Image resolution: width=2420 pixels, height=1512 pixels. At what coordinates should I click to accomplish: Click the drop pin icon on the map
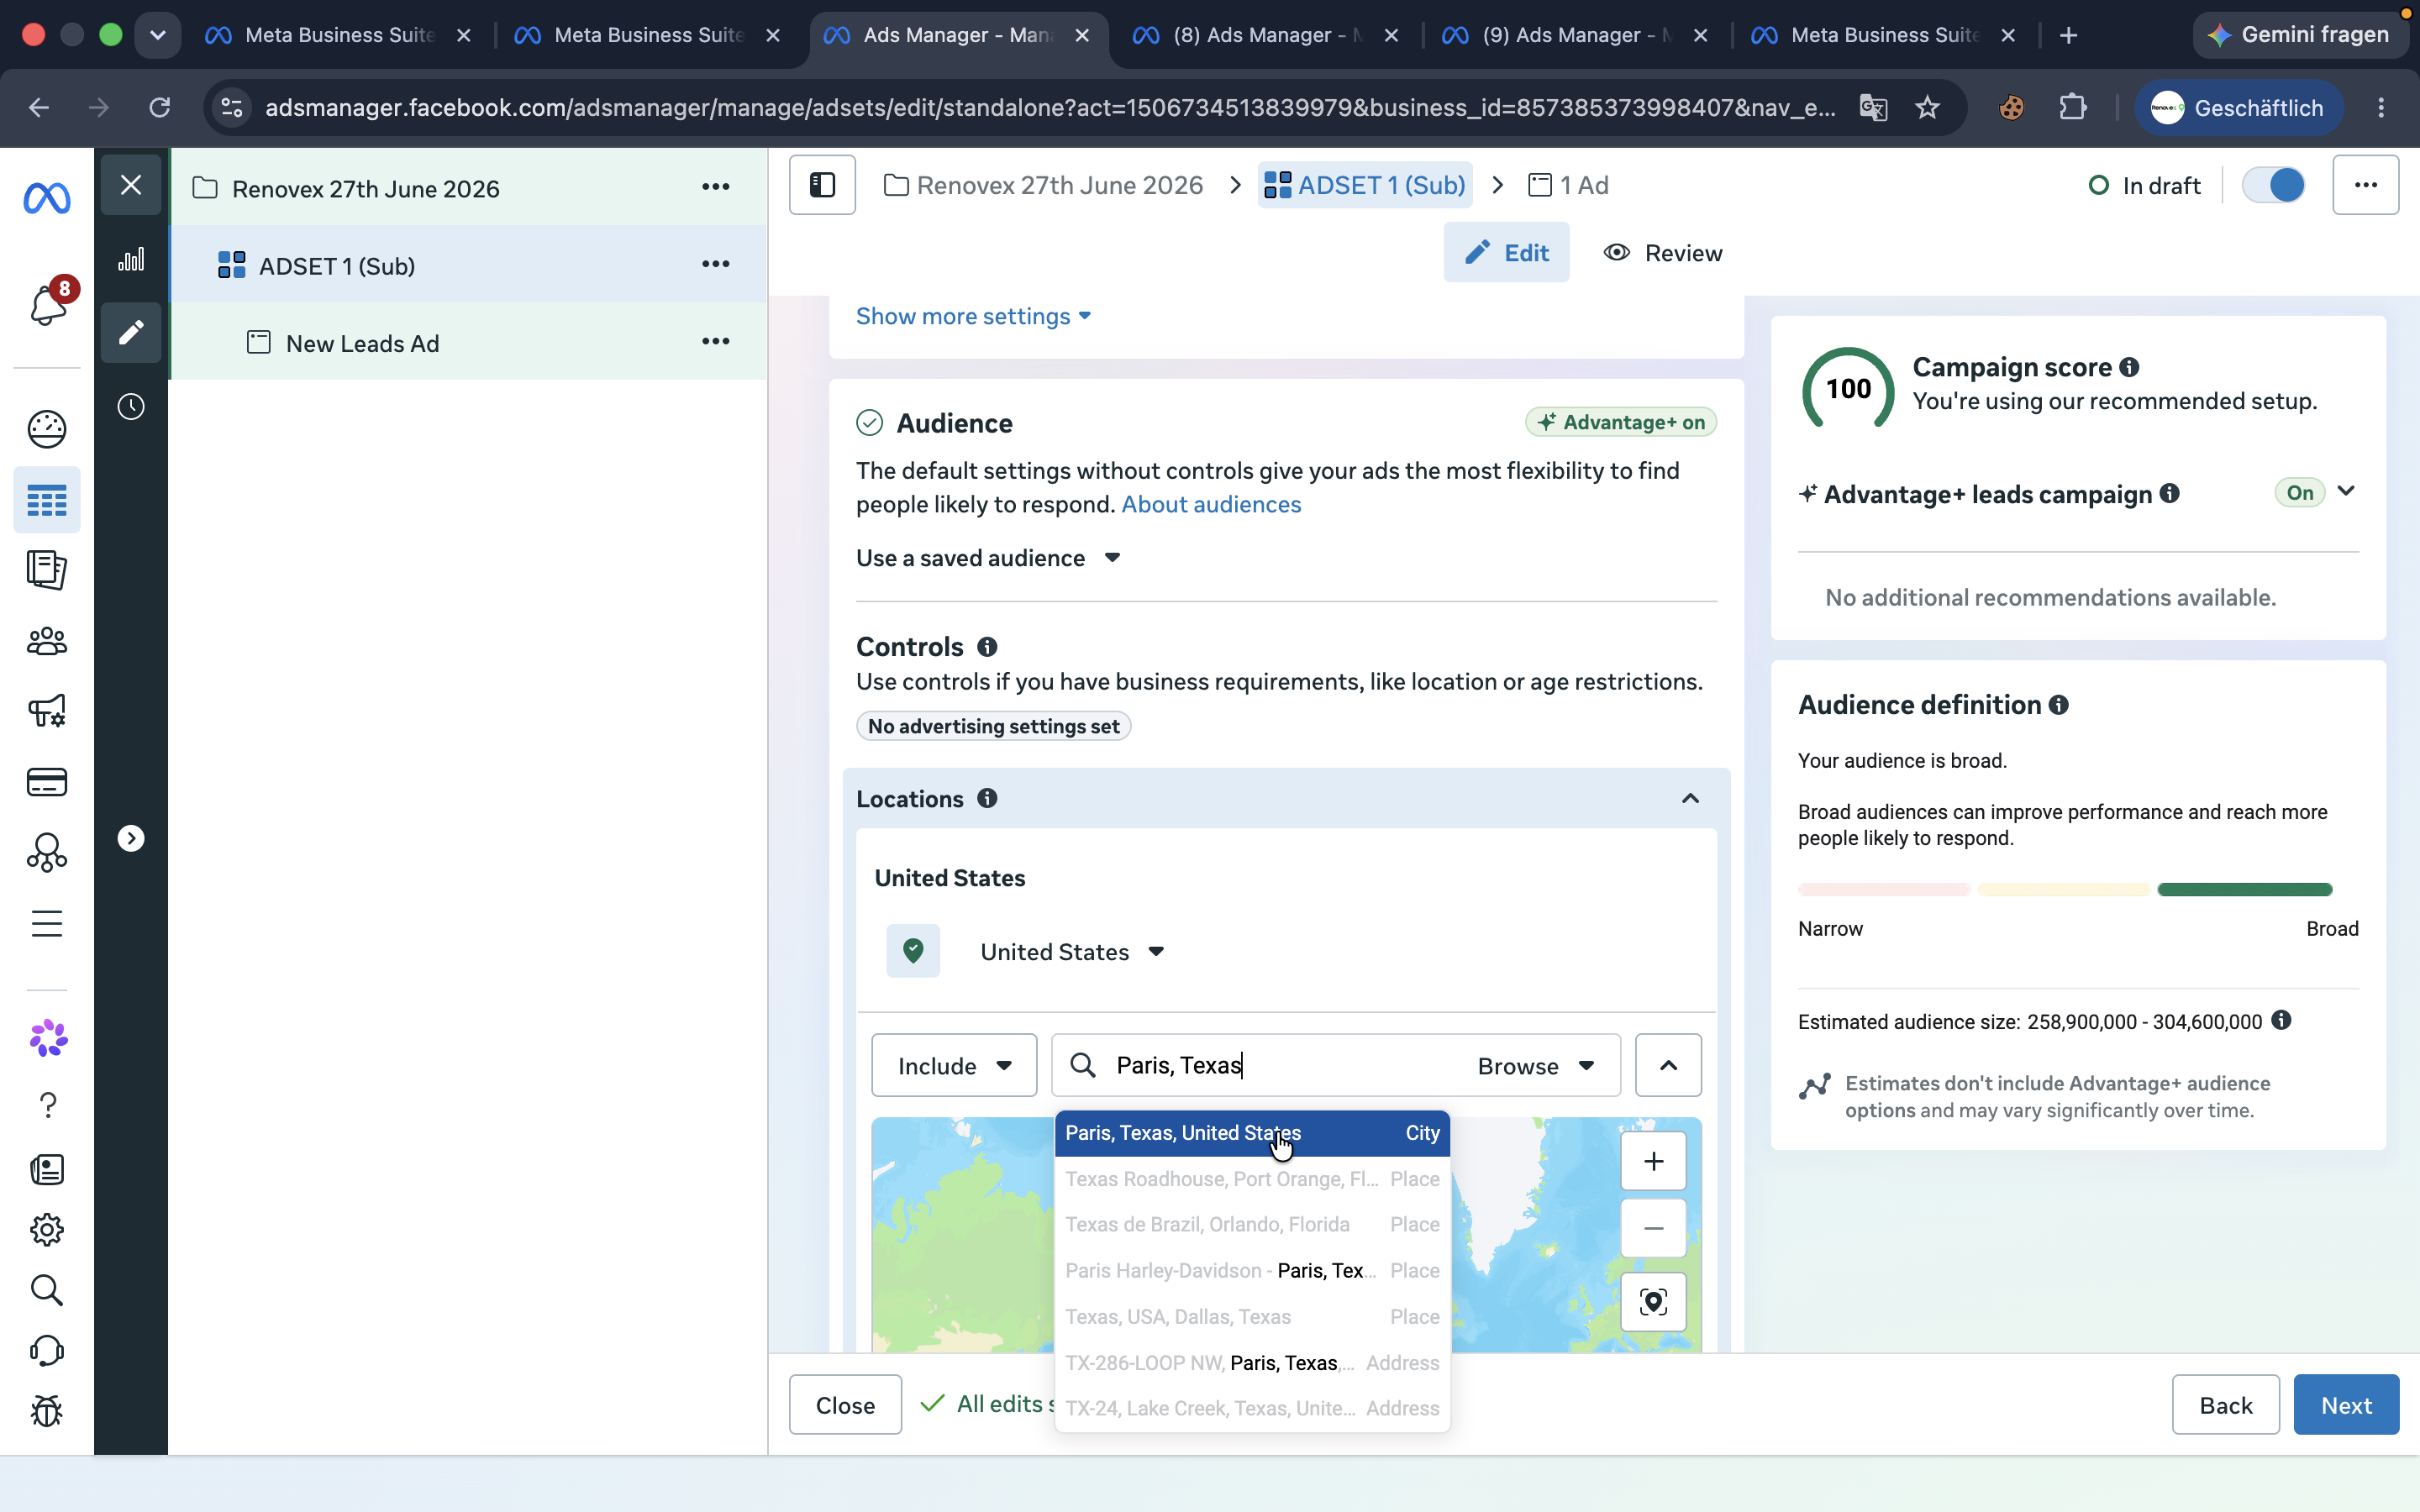[1653, 1302]
